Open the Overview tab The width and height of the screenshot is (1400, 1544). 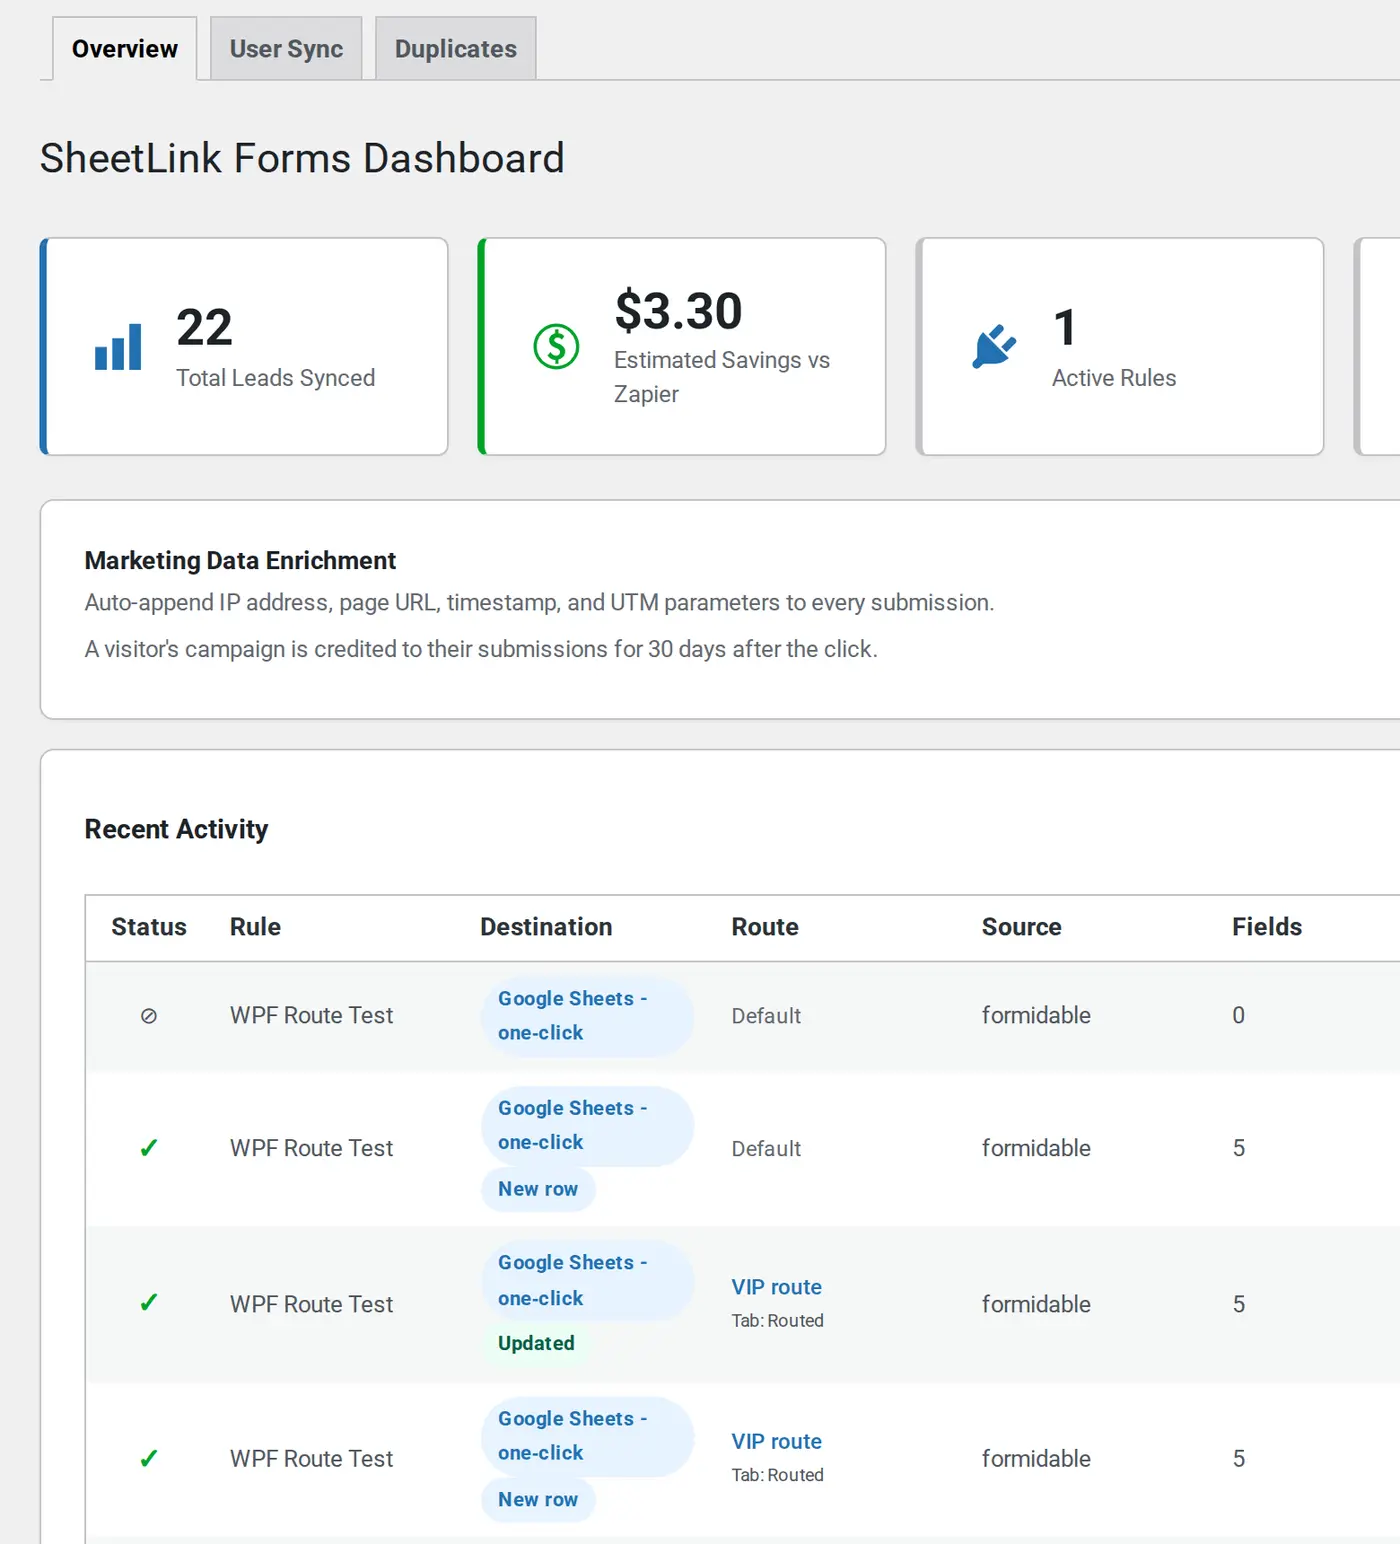(x=124, y=49)
